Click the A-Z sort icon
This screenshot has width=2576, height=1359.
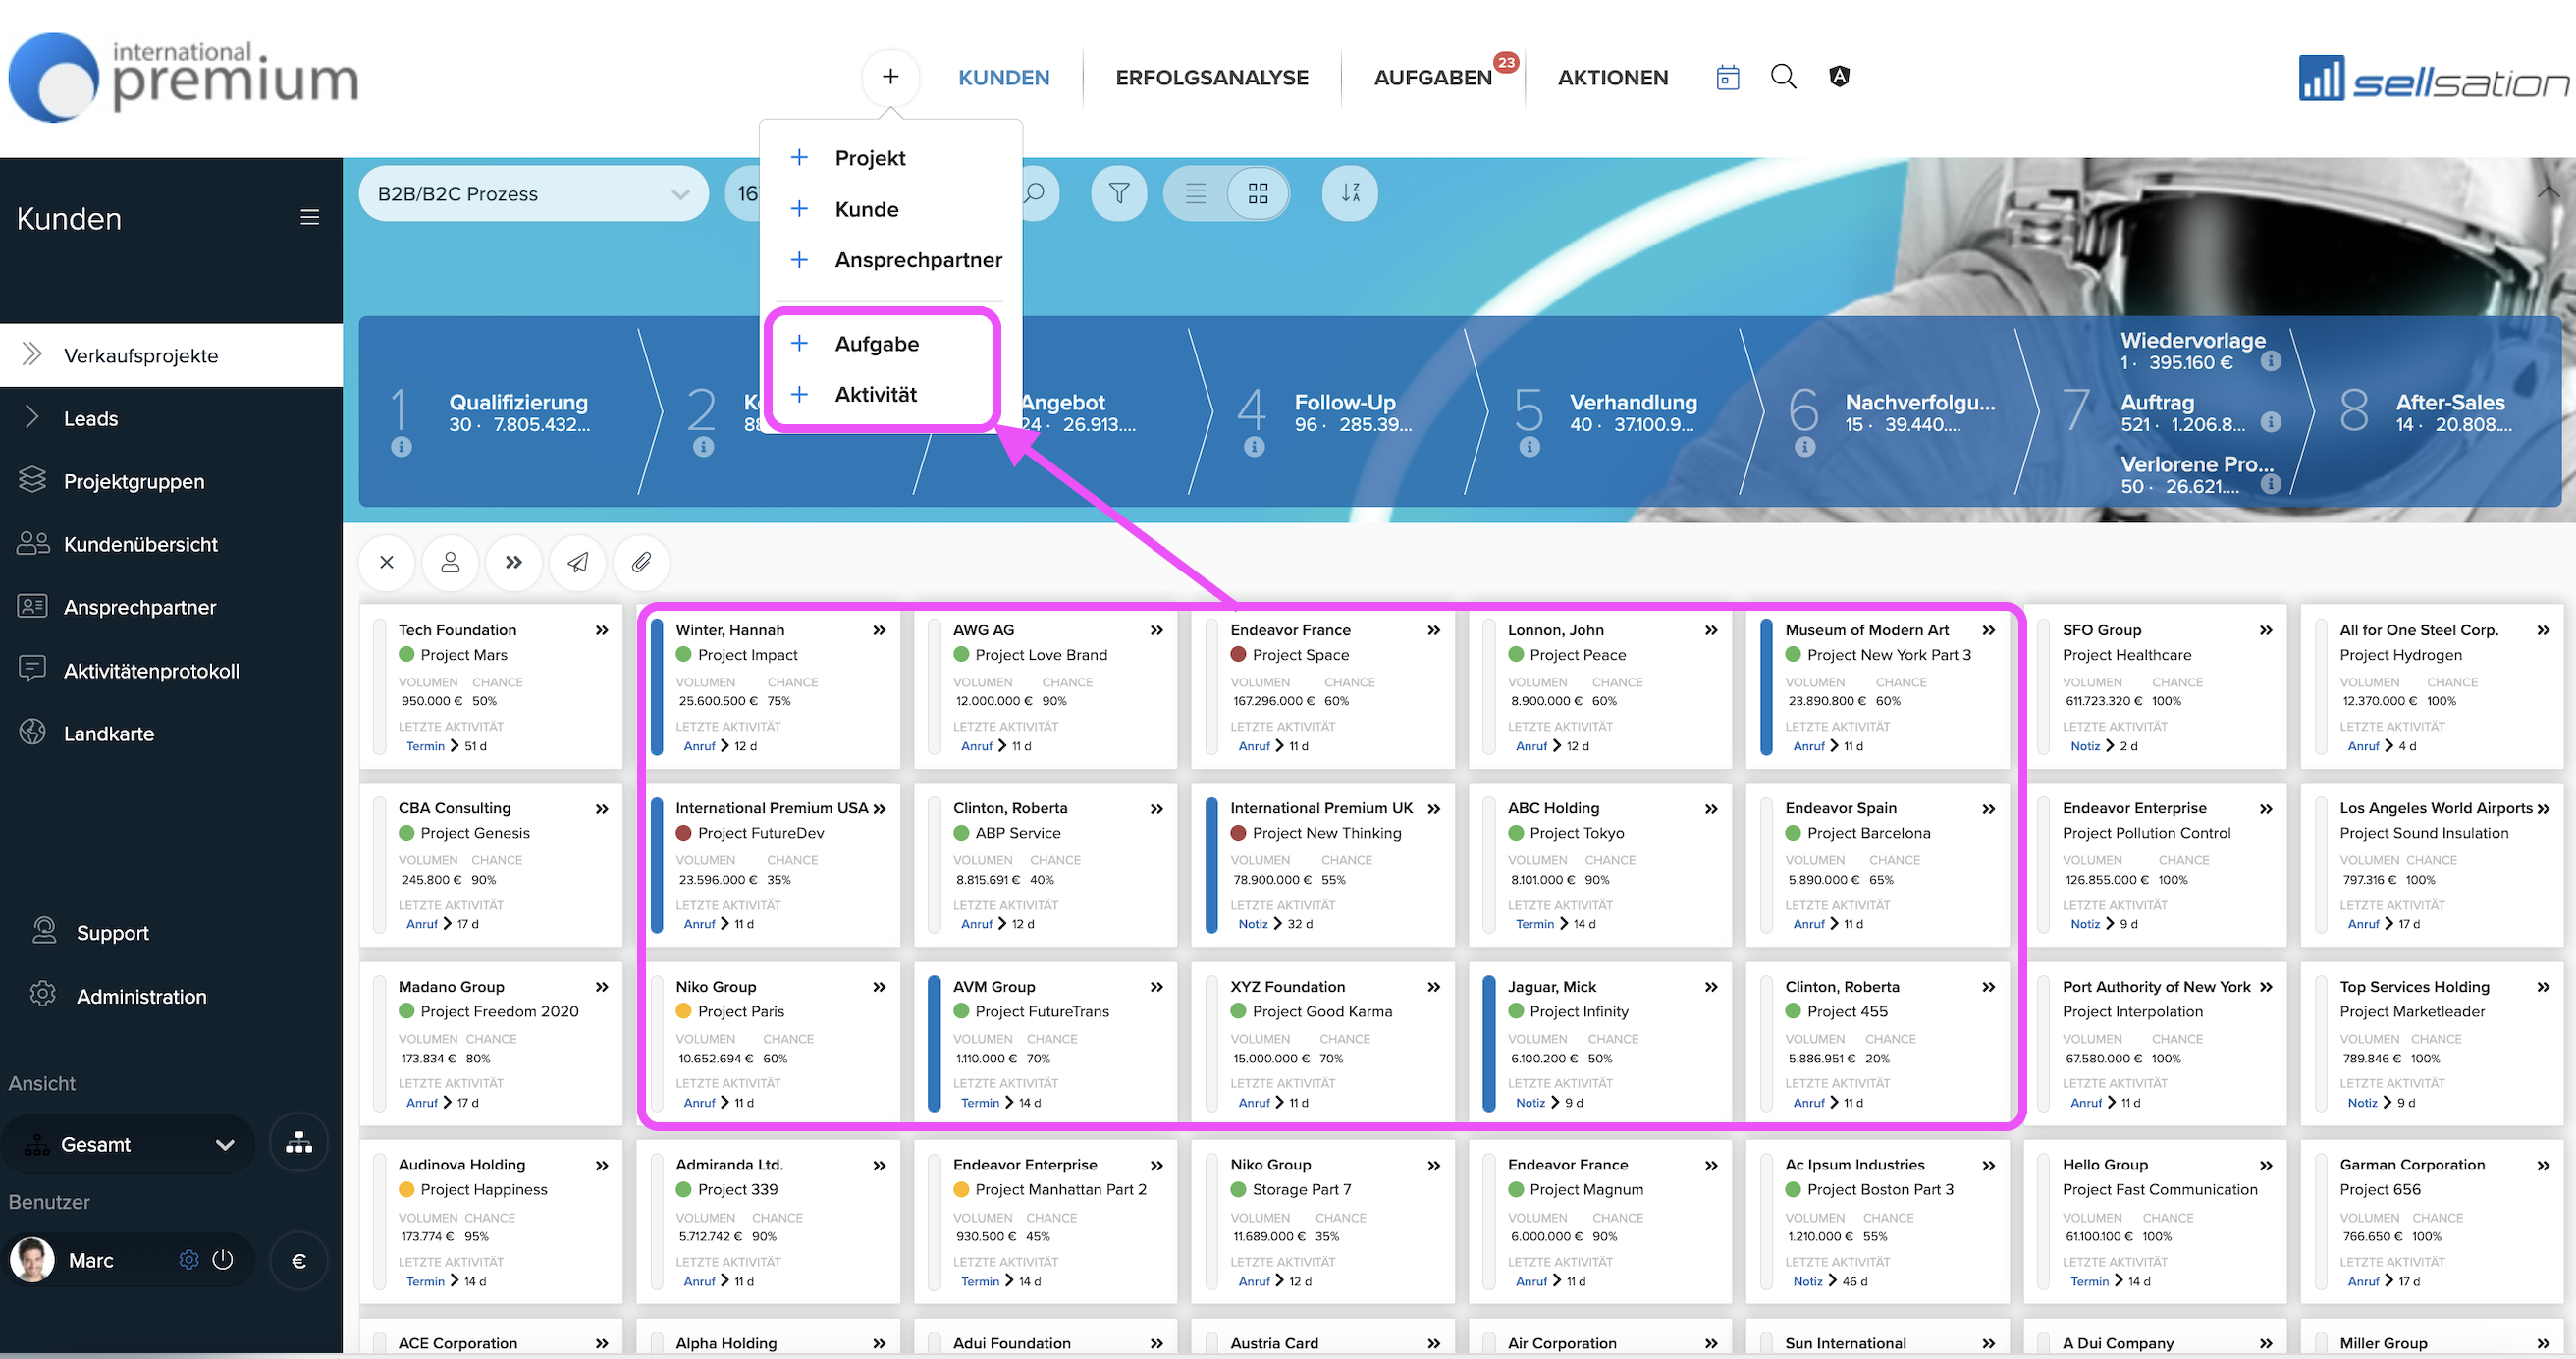click(1349, 193)
